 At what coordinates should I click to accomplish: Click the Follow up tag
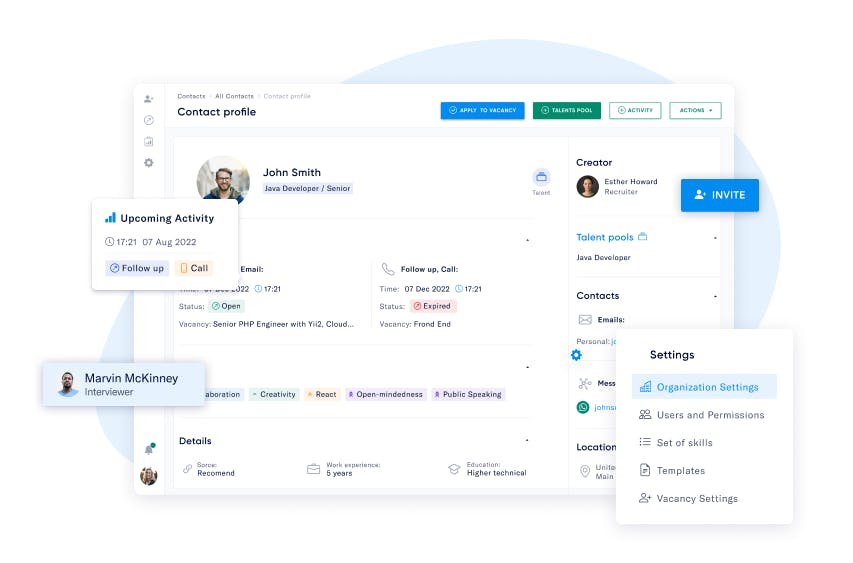click(x=137, y=268)
